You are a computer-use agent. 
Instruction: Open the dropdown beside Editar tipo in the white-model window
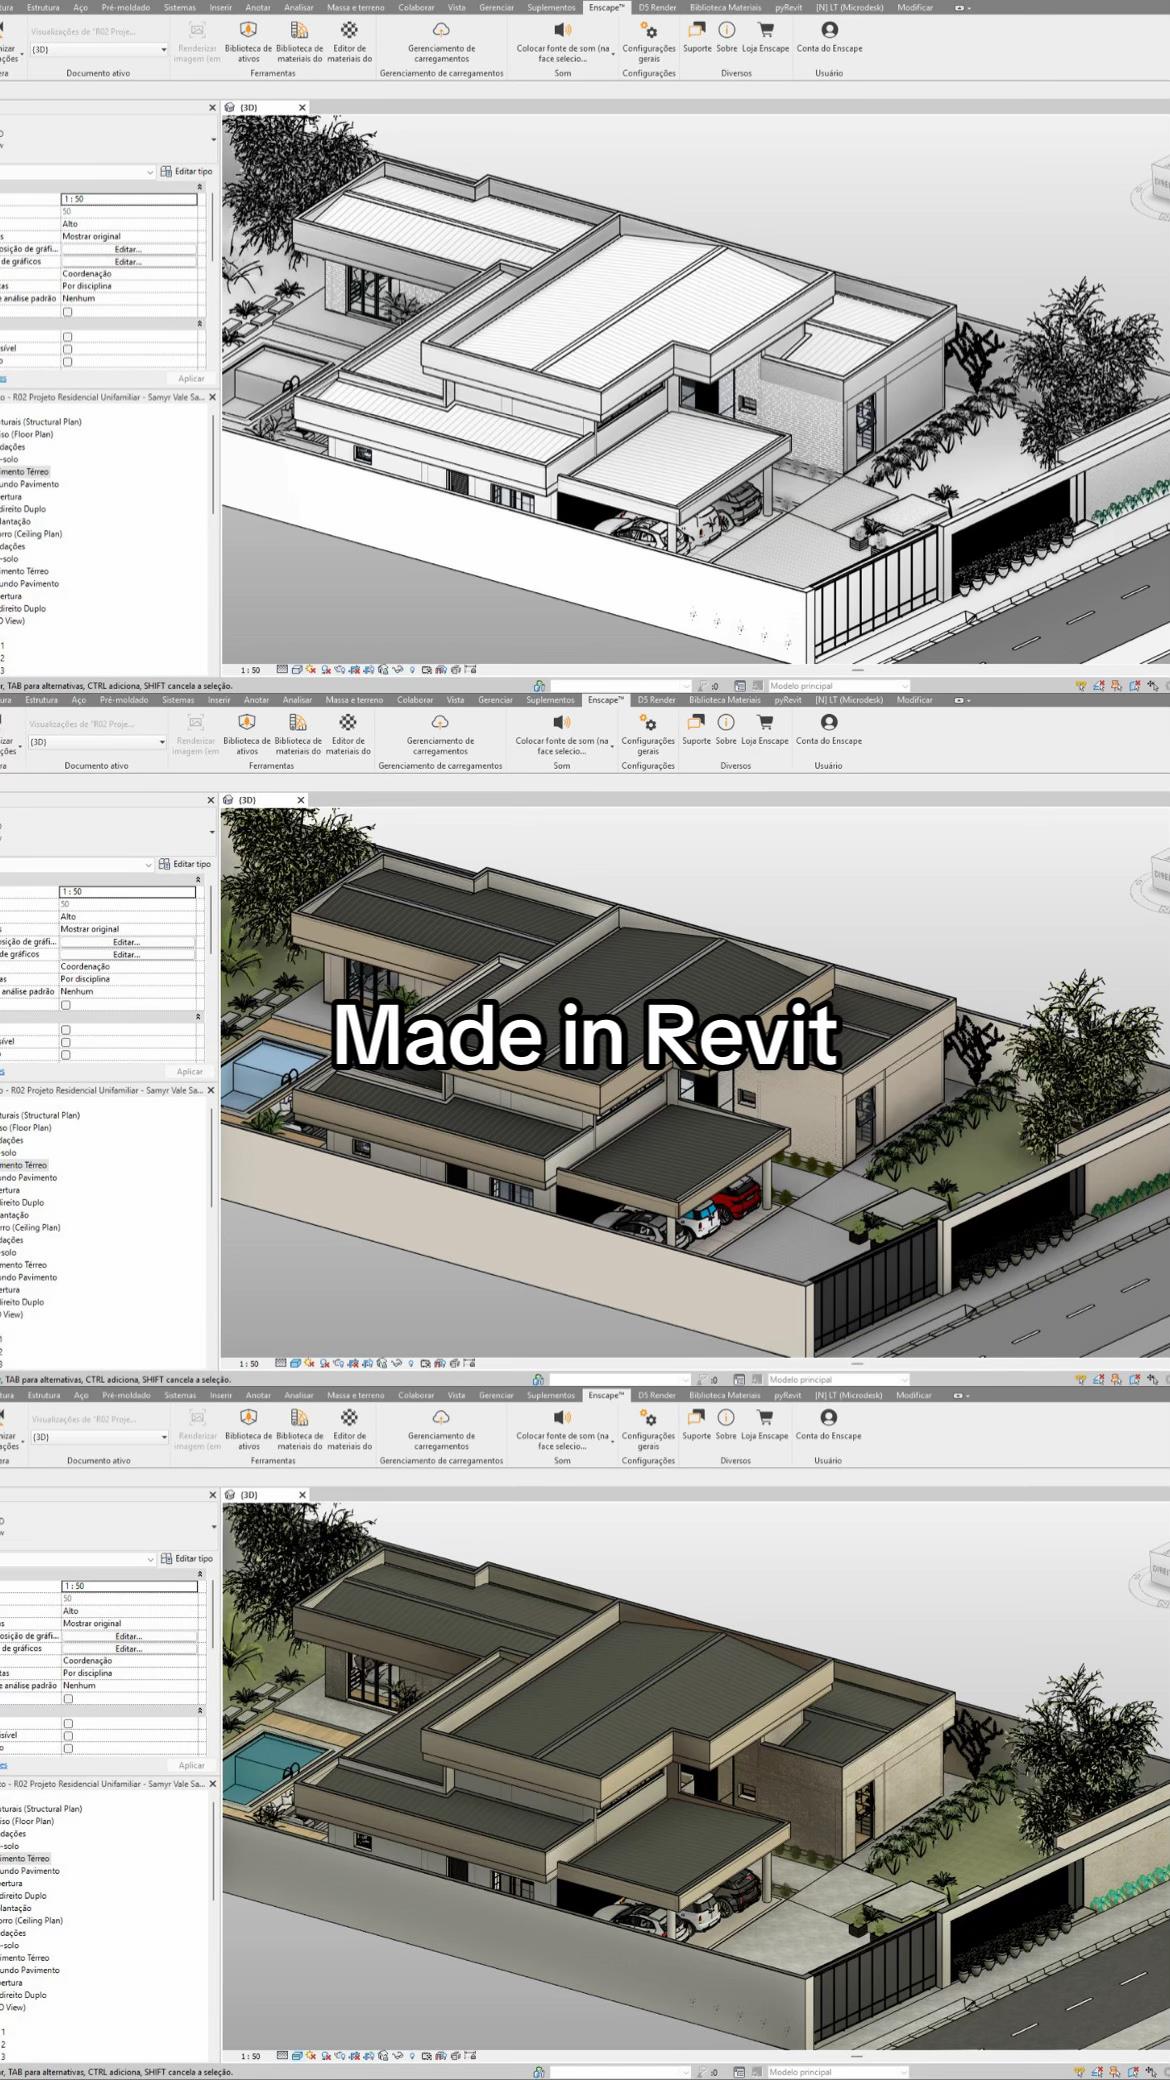point(150,172)
